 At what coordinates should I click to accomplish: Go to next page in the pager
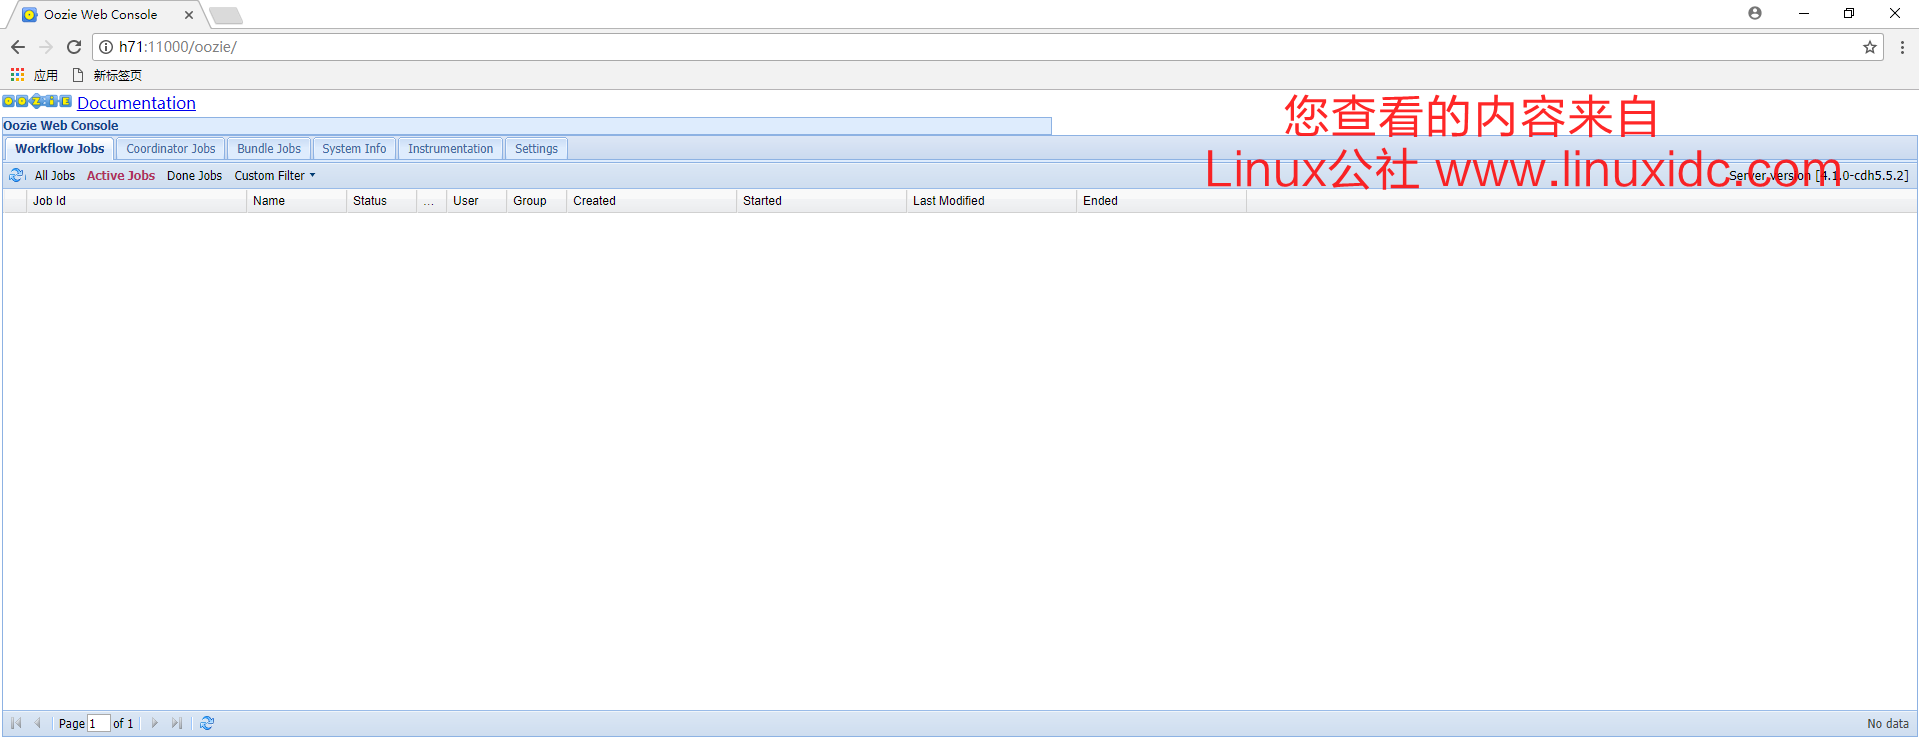pyautogui.click(x=154, y=723)
